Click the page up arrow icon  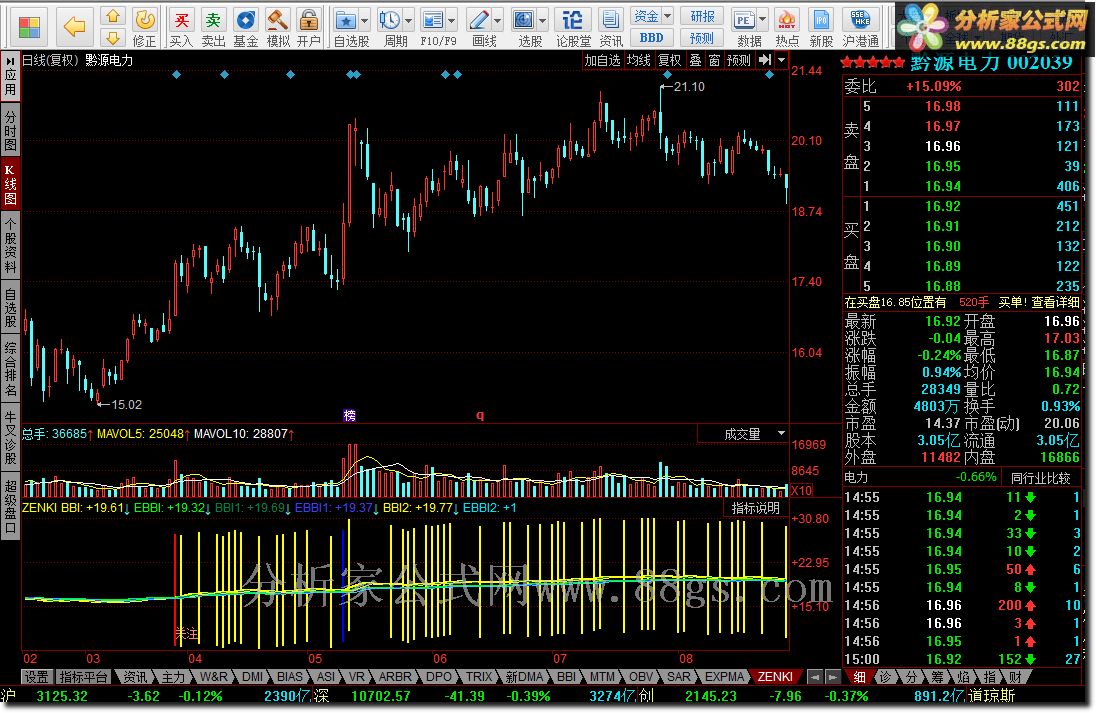click(113, 16)
